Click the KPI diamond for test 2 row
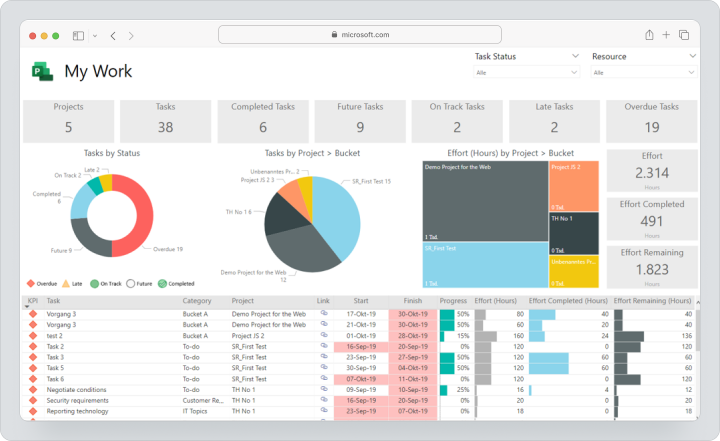Viewport: 720px width, 441px height. pyautogui.click(x=33, y=336)
